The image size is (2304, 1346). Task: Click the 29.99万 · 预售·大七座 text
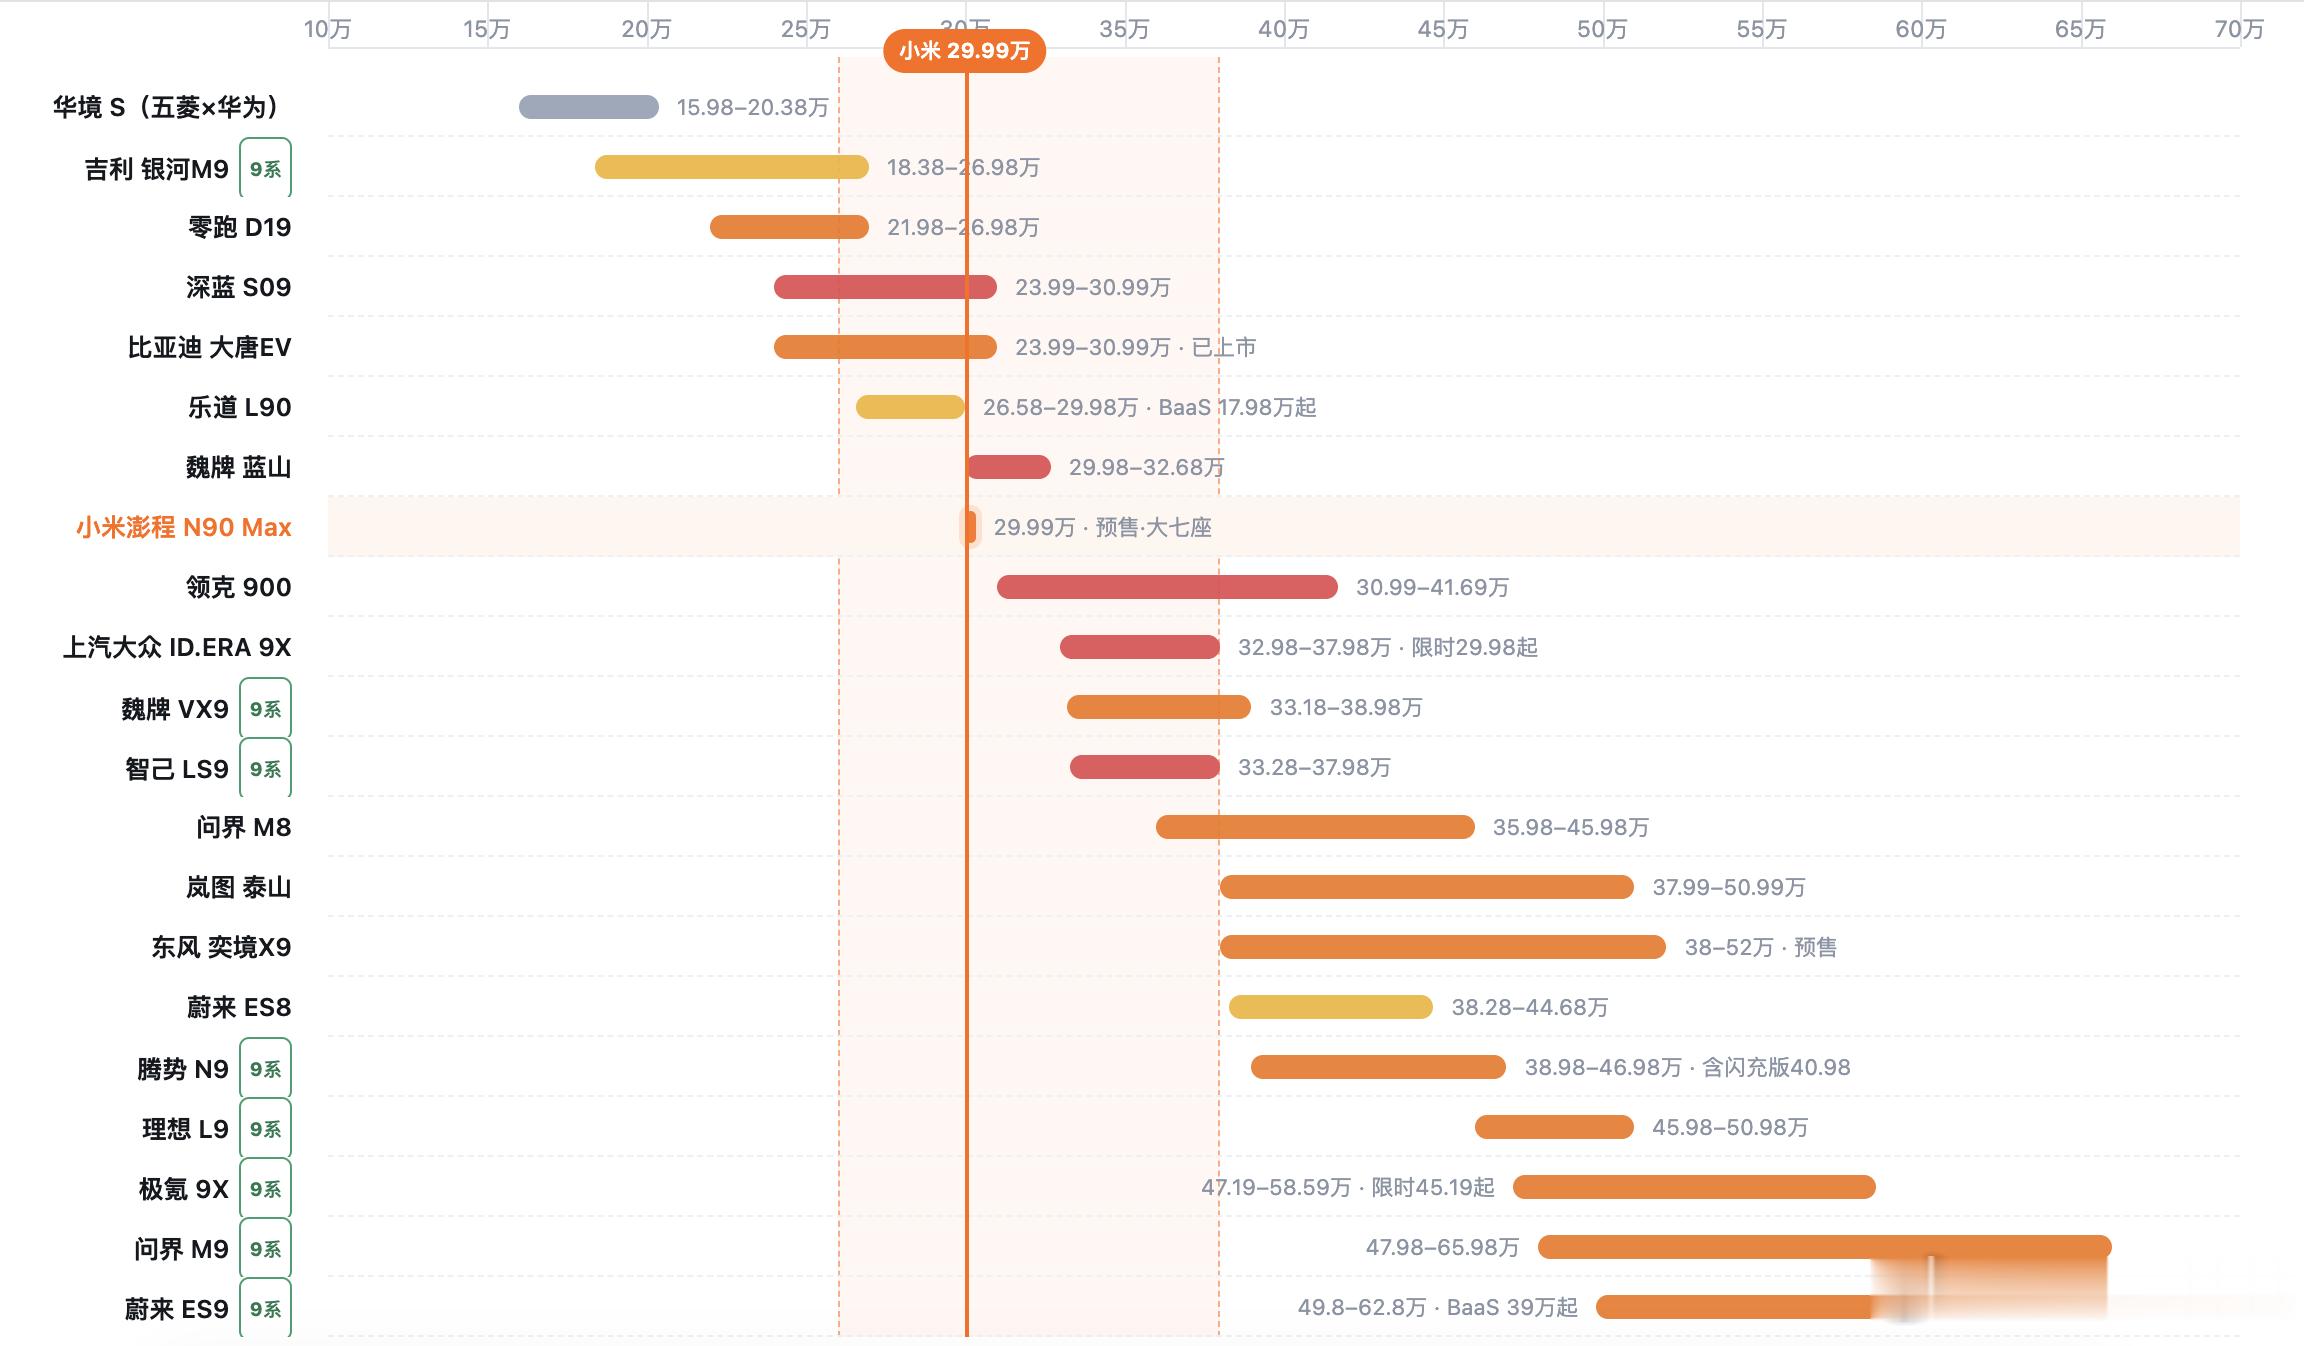tap(1103, 527)
